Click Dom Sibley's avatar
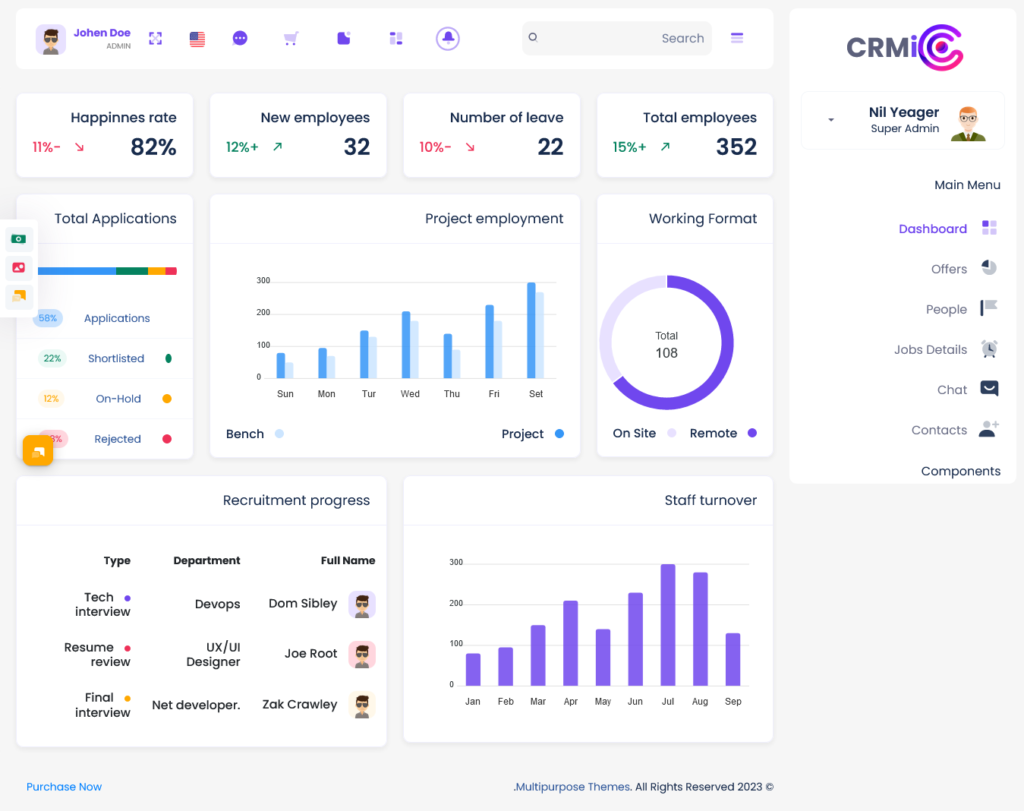 [x=362, y=604]
